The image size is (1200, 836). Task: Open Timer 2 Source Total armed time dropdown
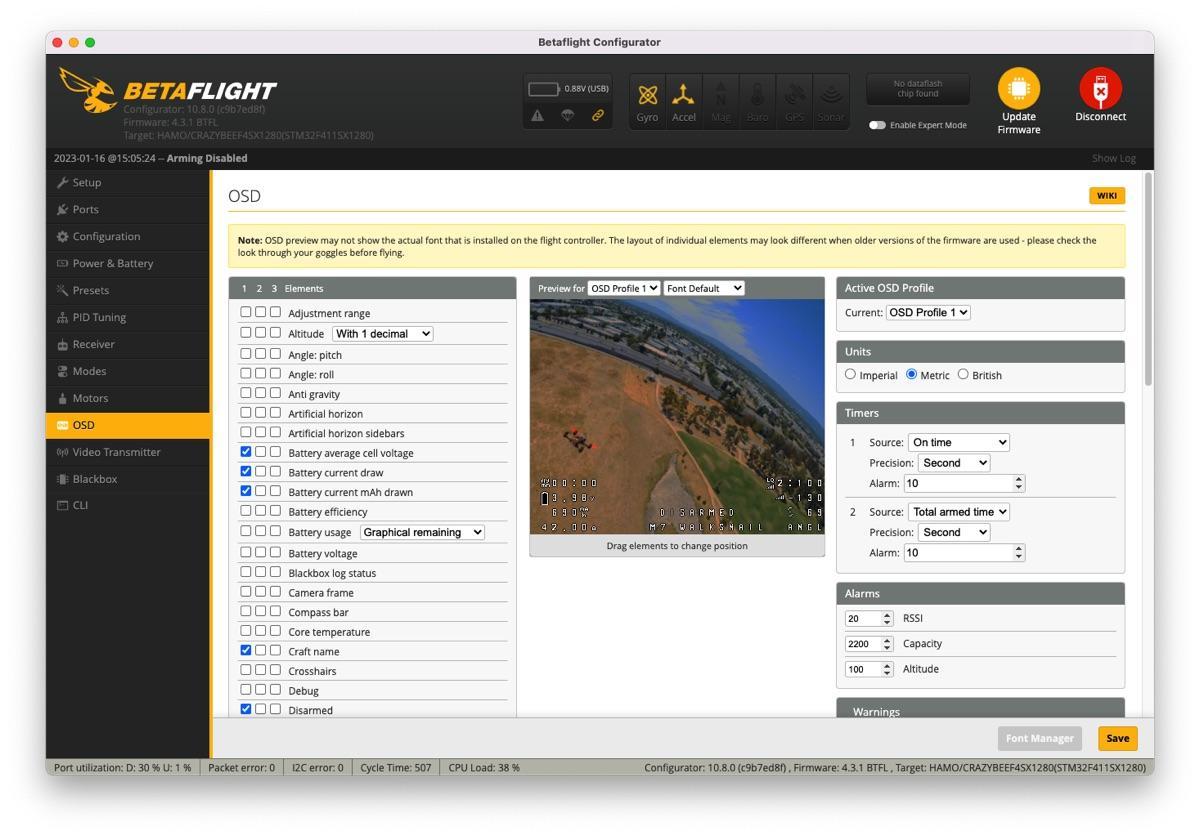pos(959,512)
